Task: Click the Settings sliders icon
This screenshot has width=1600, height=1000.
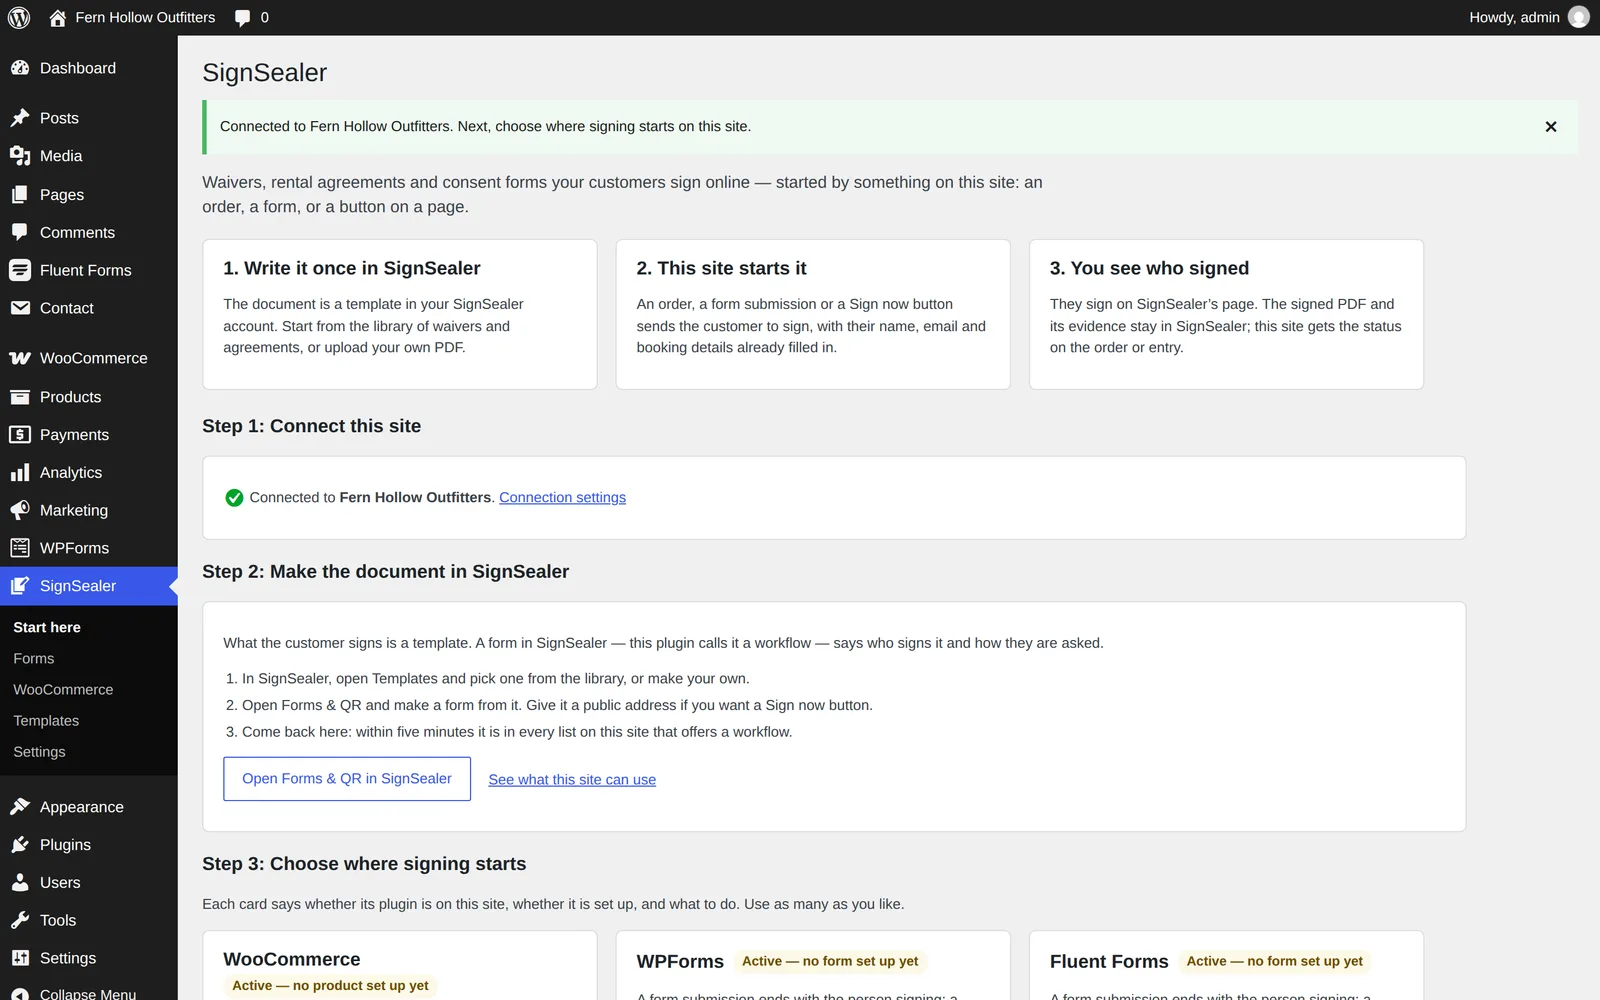Action: pyautogui.click(x=20, y=958)
